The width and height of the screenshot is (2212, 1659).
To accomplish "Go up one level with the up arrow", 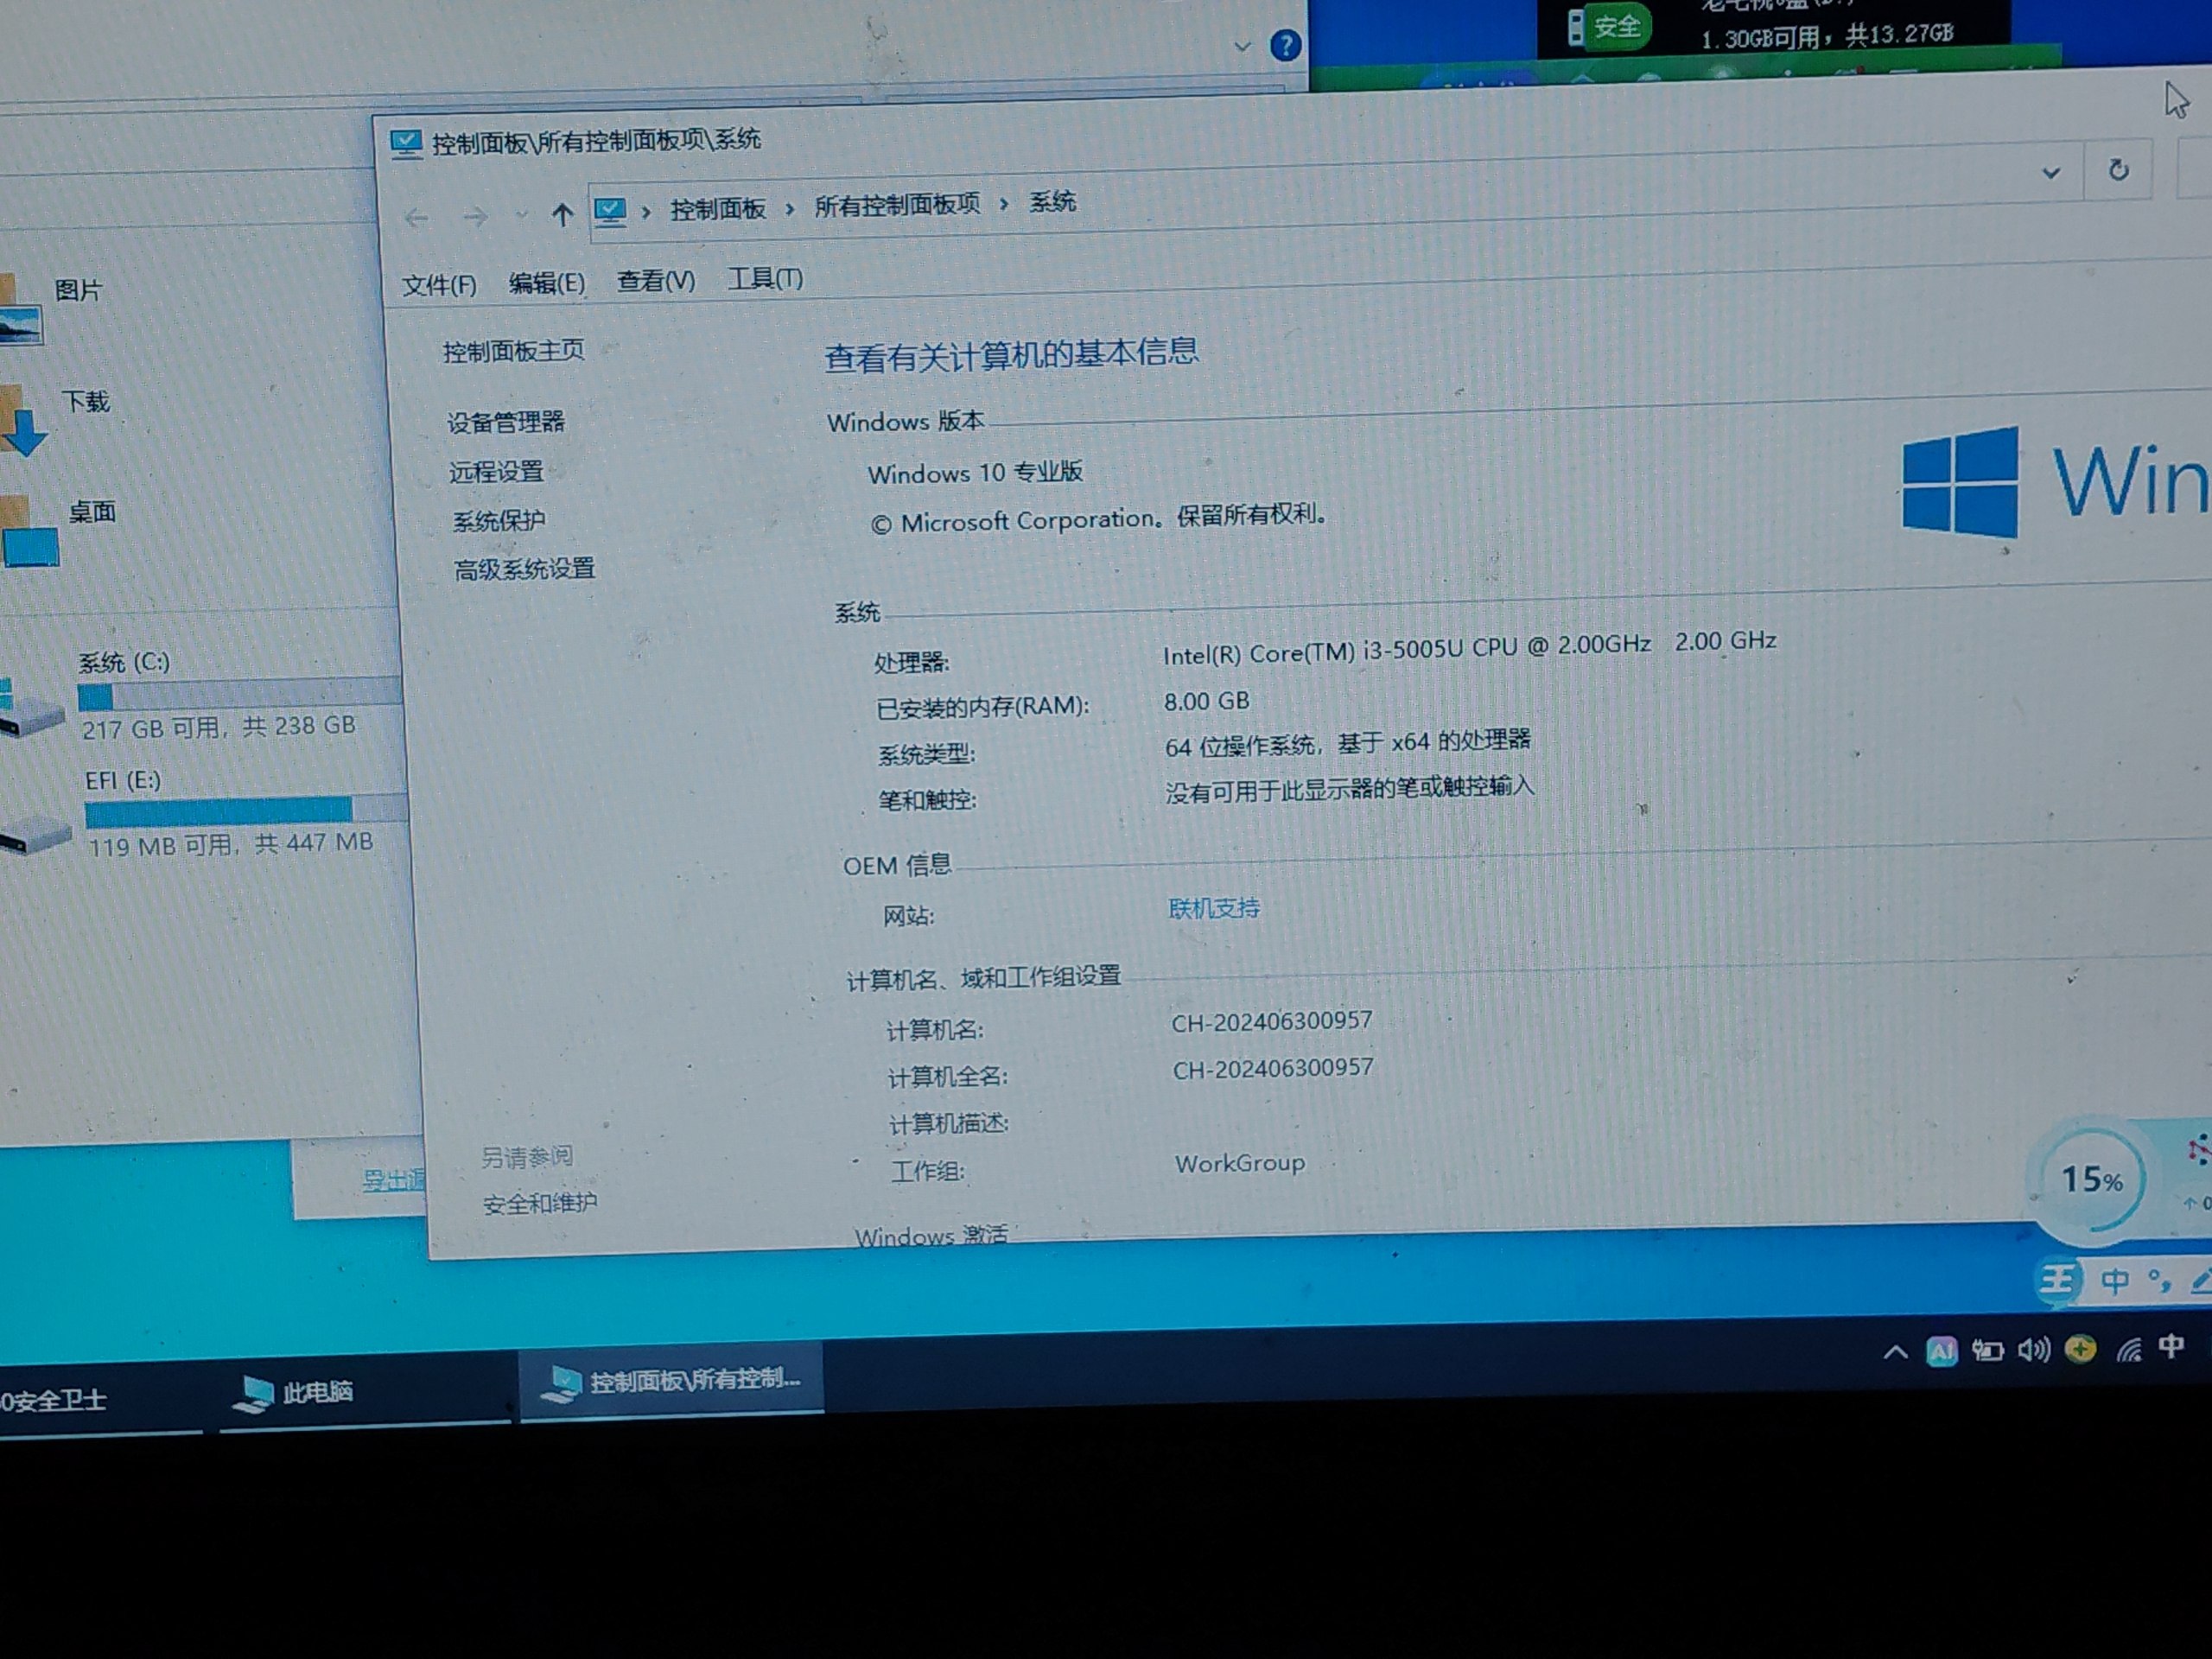I will tap(562, 214).
